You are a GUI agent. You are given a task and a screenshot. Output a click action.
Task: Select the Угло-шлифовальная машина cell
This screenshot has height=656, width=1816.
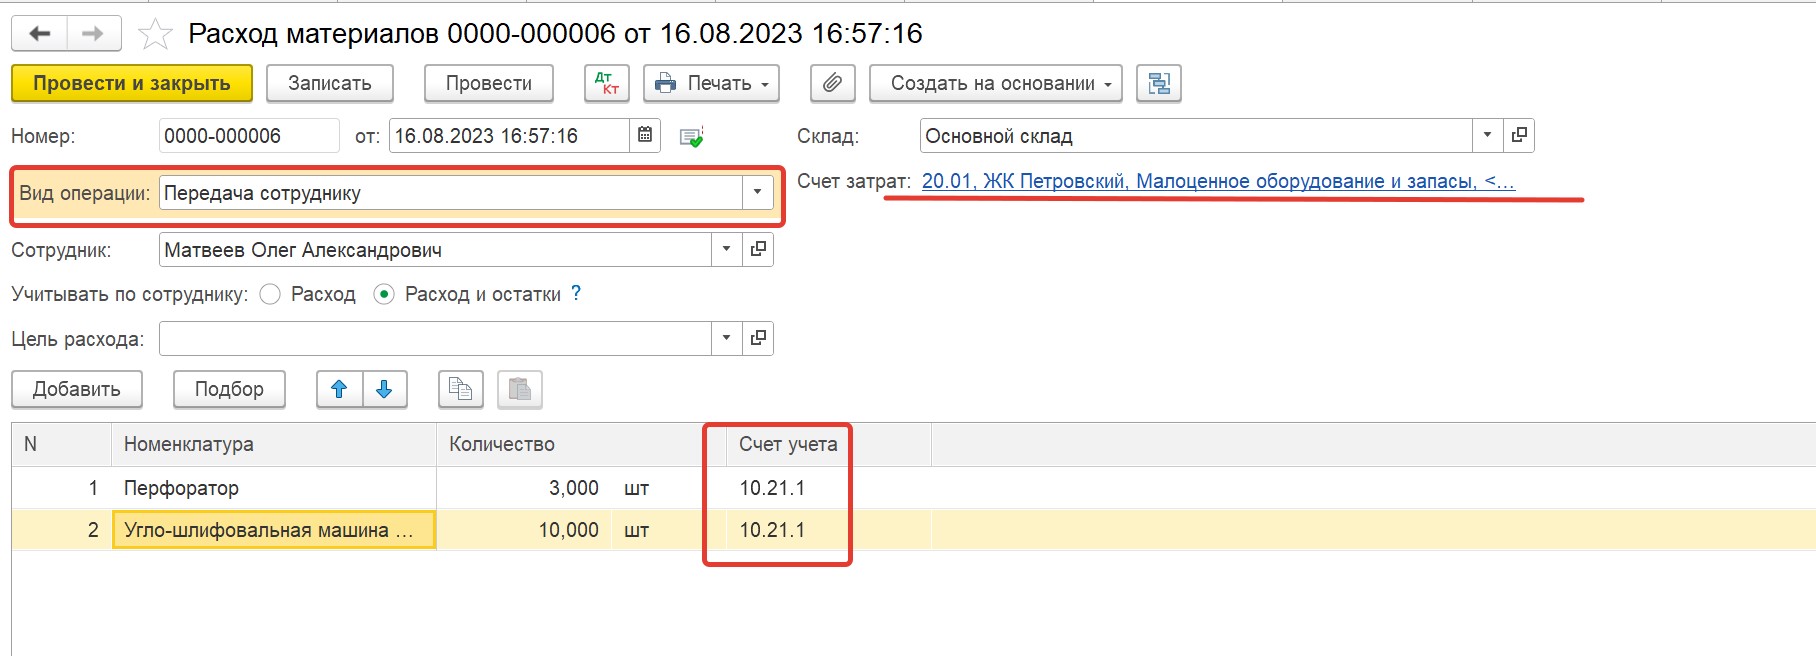(274, 530)
